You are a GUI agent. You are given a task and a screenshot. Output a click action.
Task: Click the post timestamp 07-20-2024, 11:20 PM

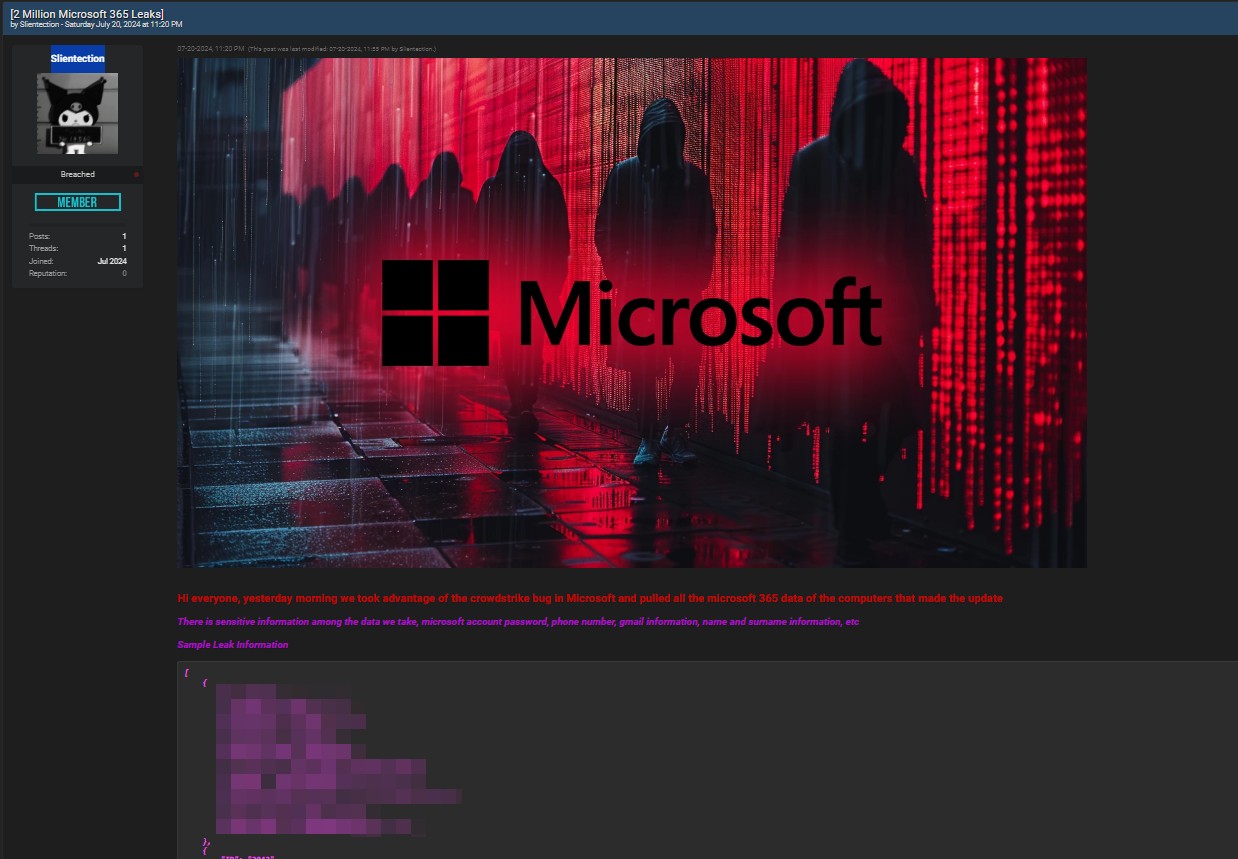coord(211,48)
